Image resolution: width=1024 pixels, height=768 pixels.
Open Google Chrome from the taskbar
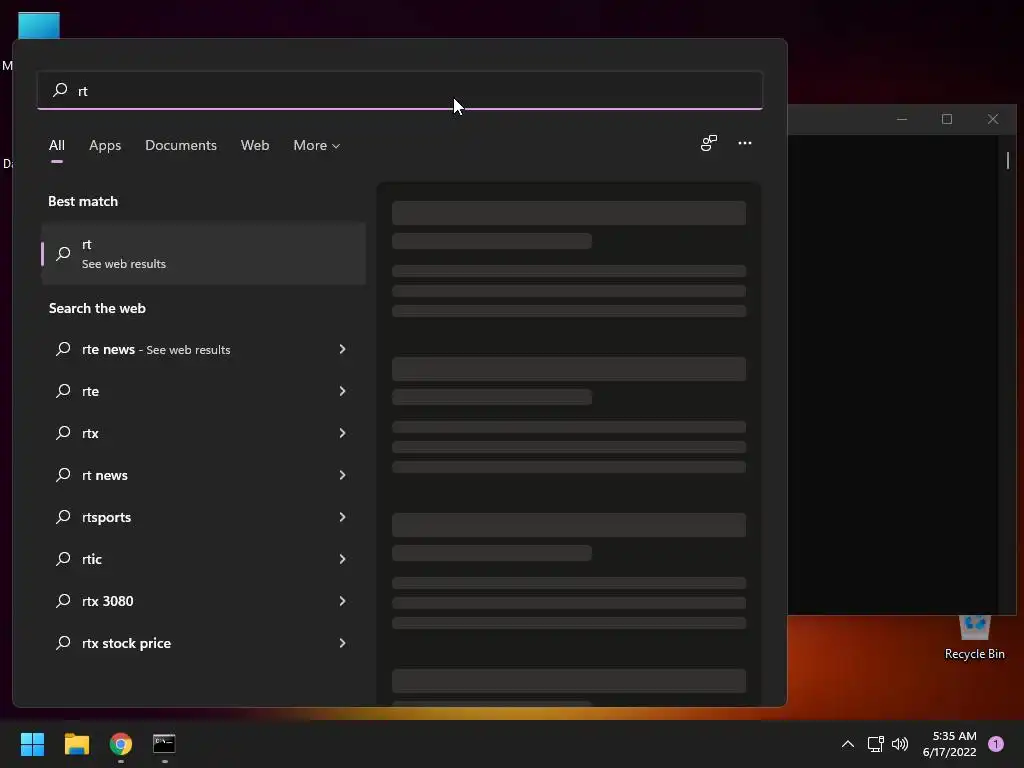tap(121, 744)
